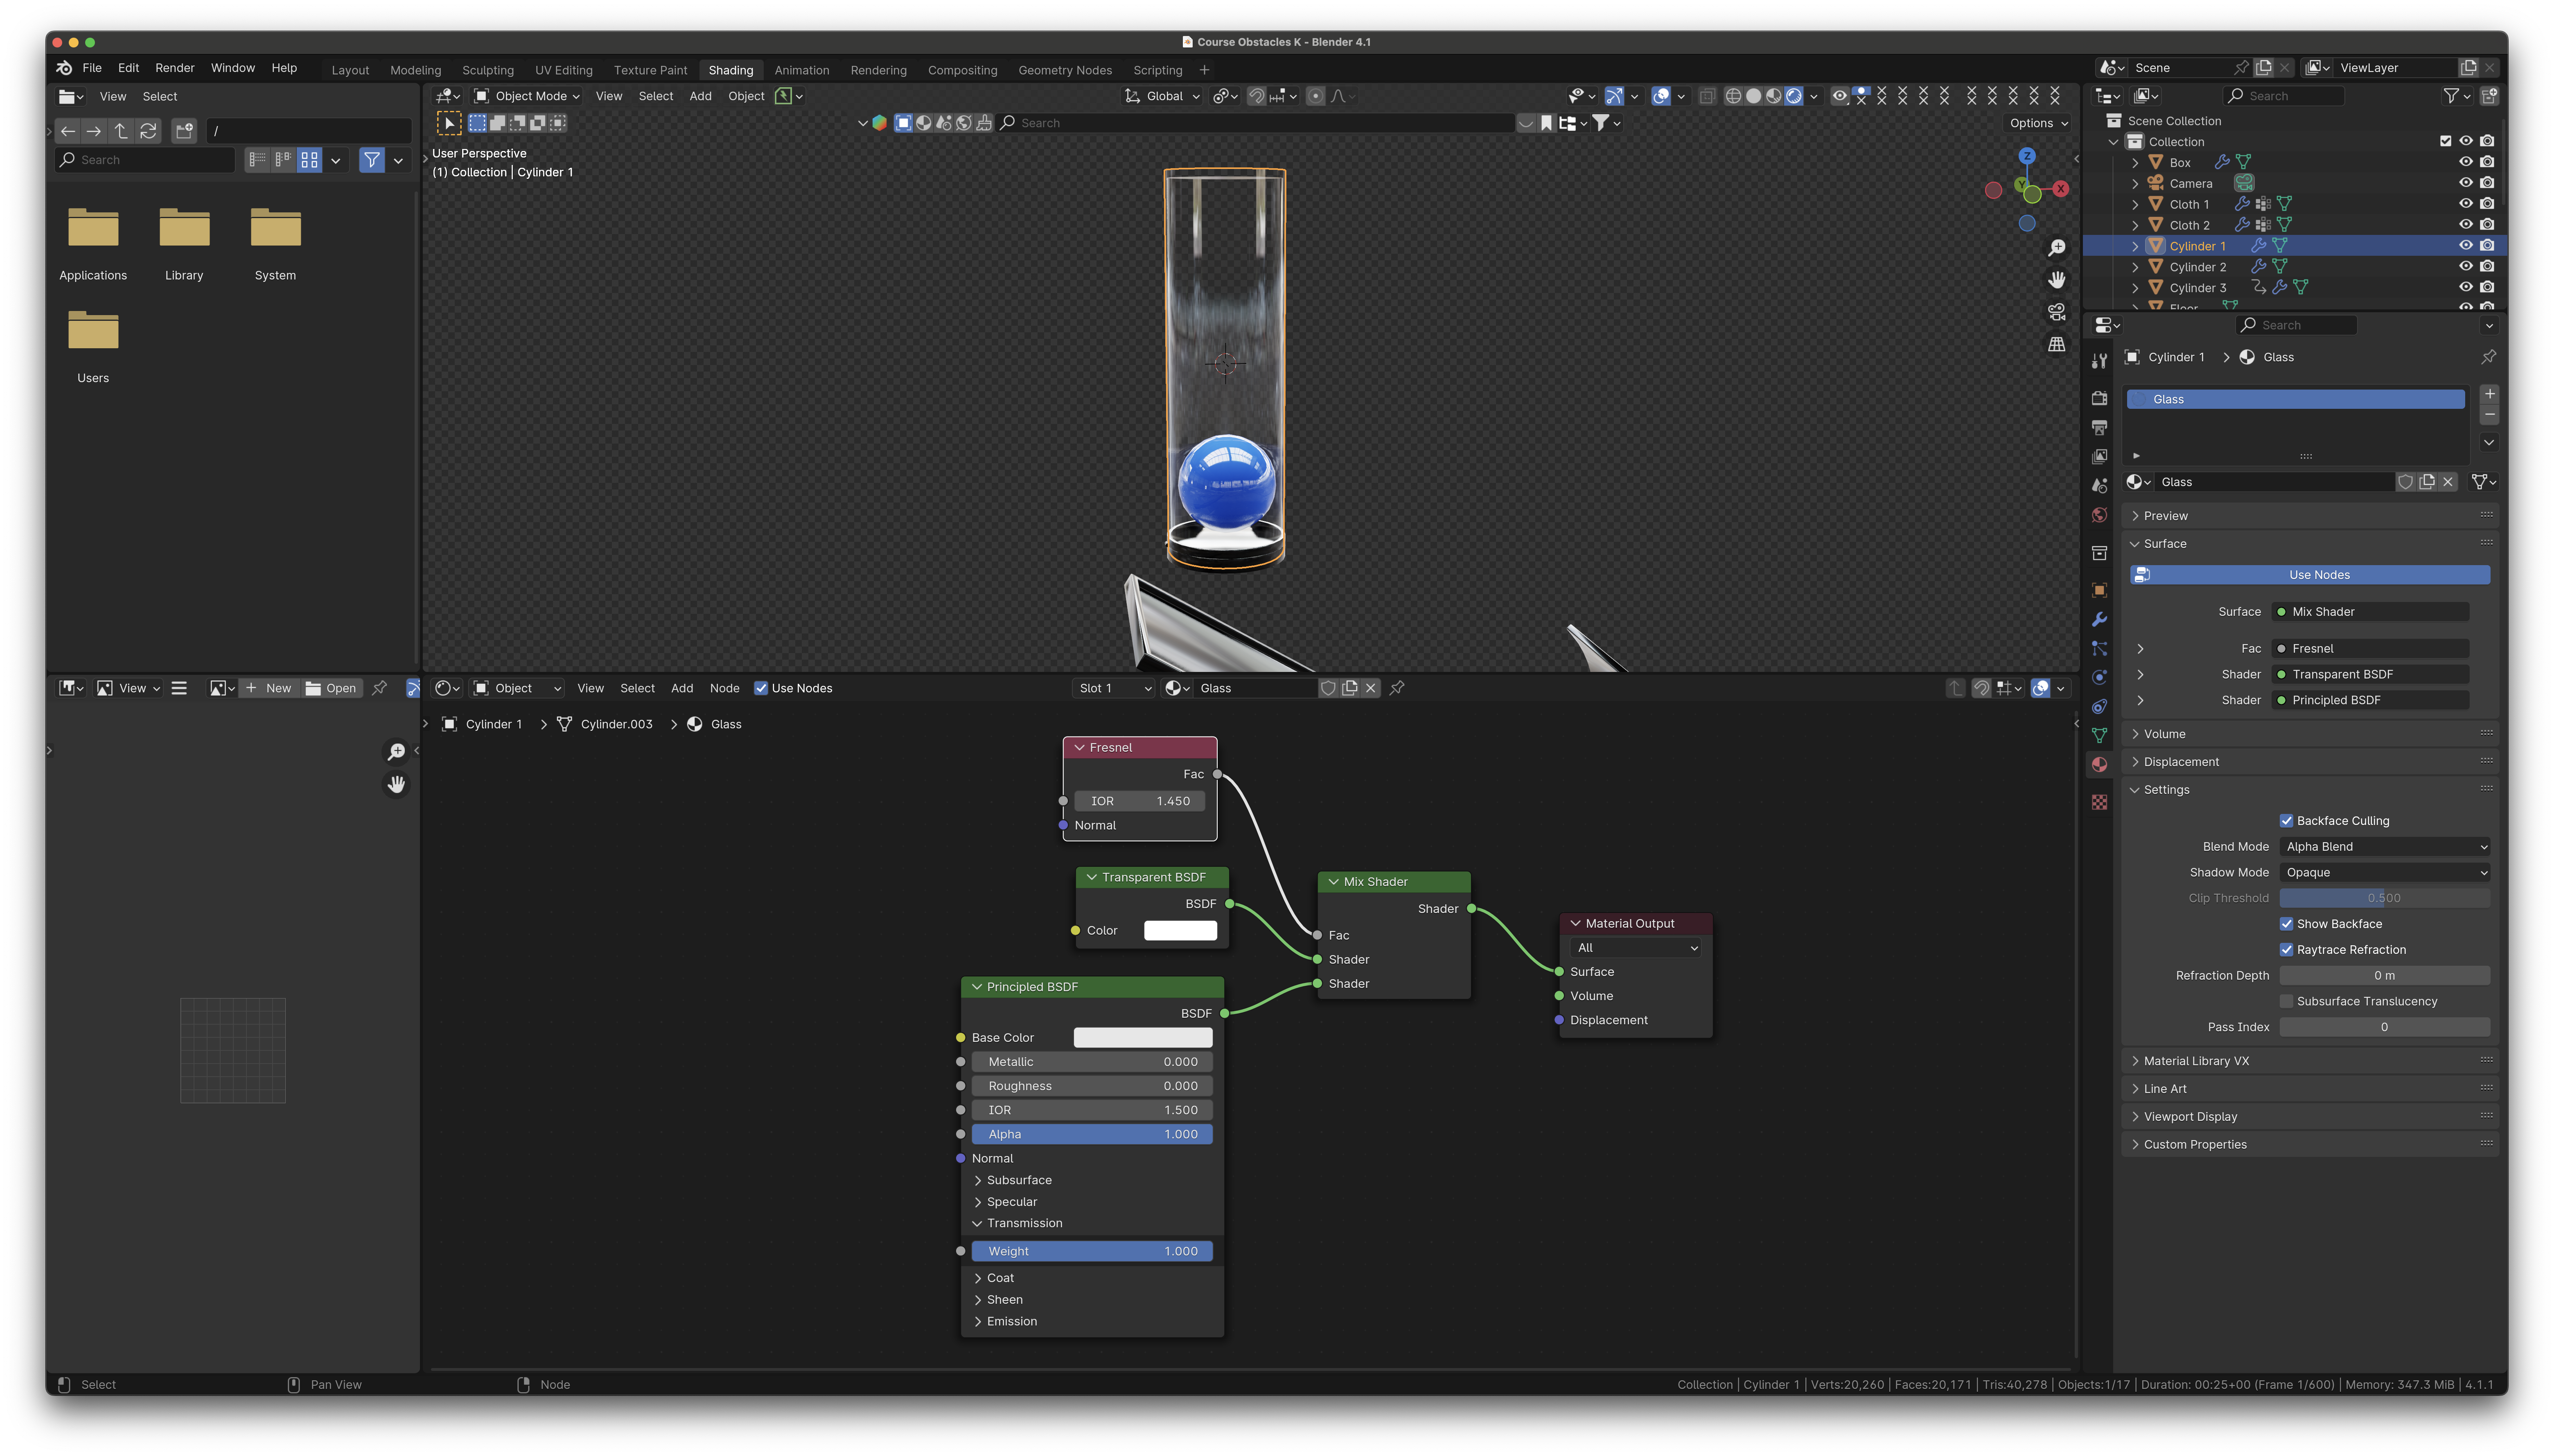This screenshot has height=1456, width=2554.
Task: Click Transparent BSDF Color swatch
Action: [x=1180, y=931]
